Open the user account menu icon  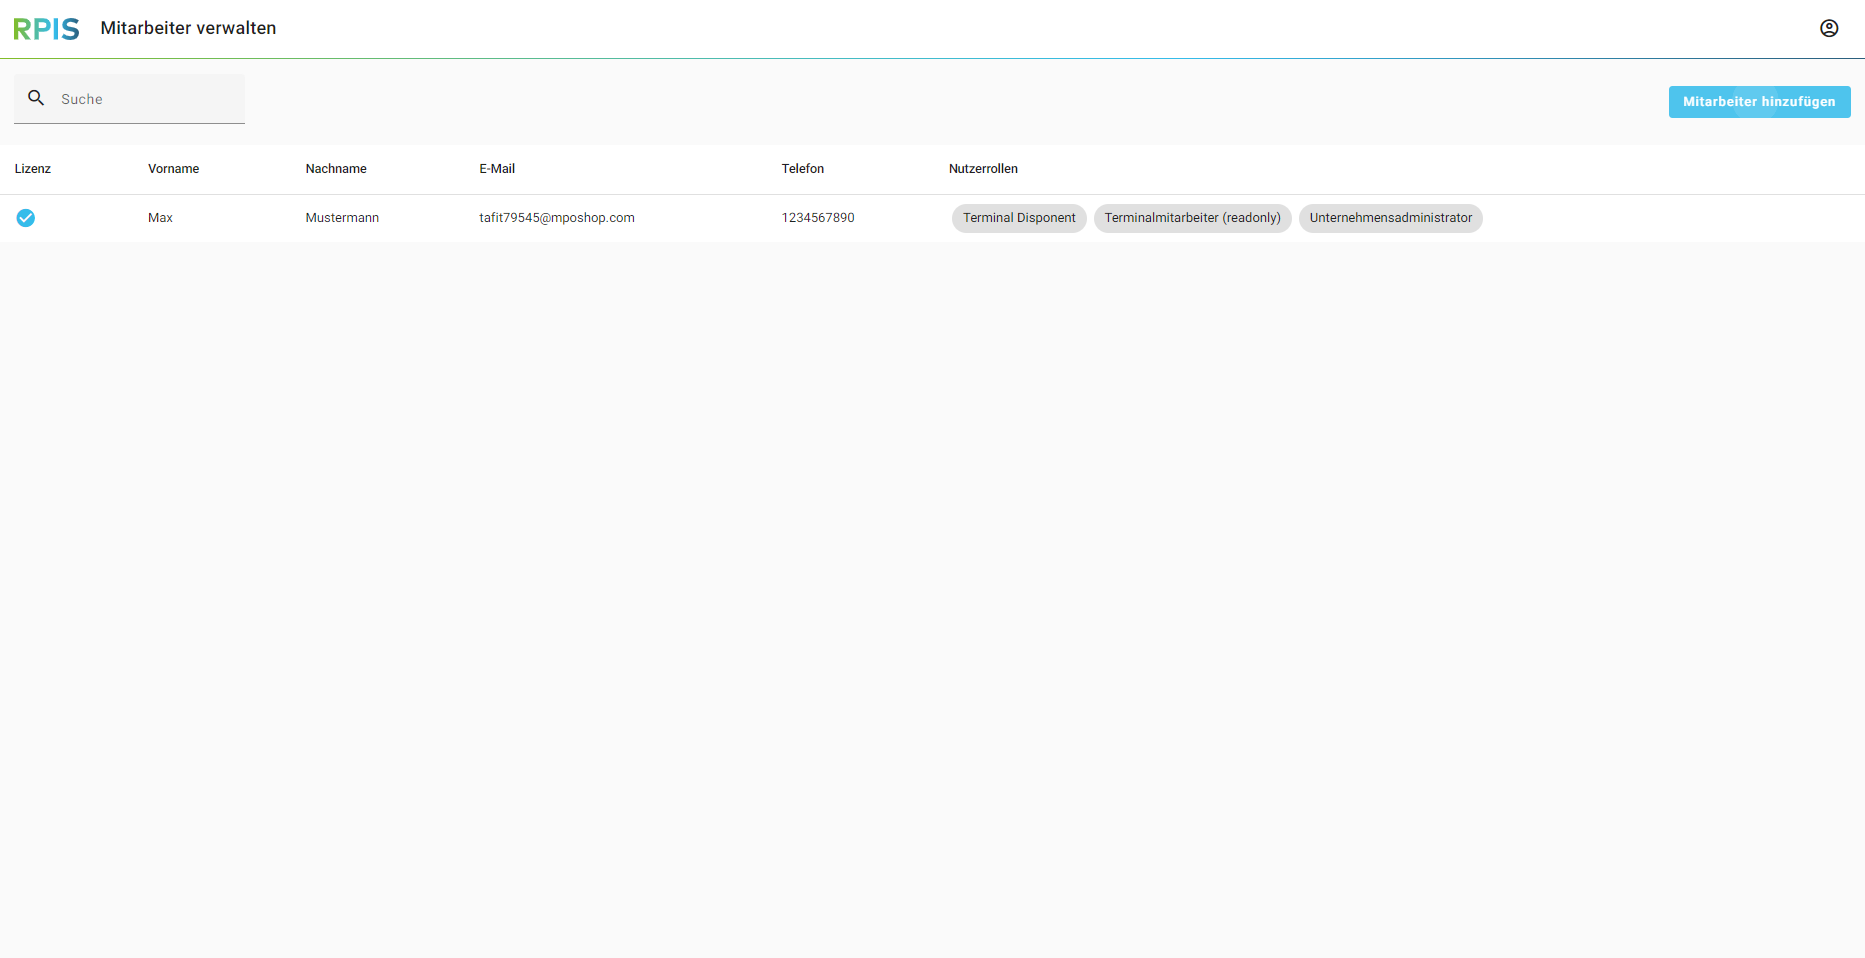1828,29
